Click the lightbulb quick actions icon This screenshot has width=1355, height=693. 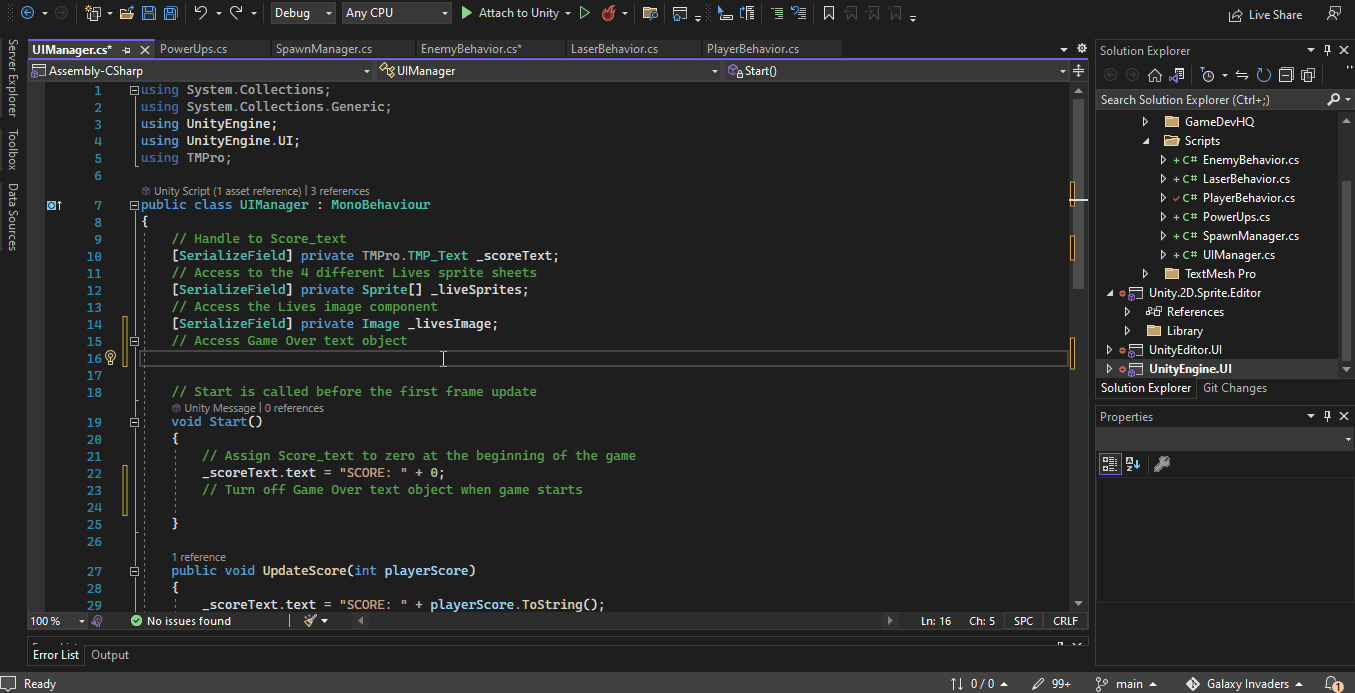111,358
